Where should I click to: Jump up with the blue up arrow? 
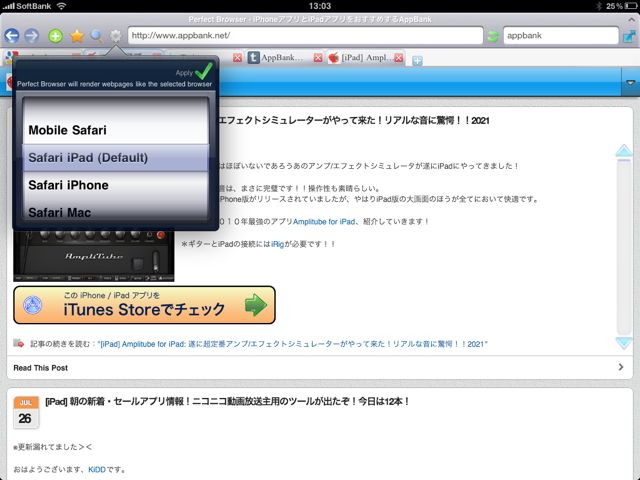[x=624, y=150]
